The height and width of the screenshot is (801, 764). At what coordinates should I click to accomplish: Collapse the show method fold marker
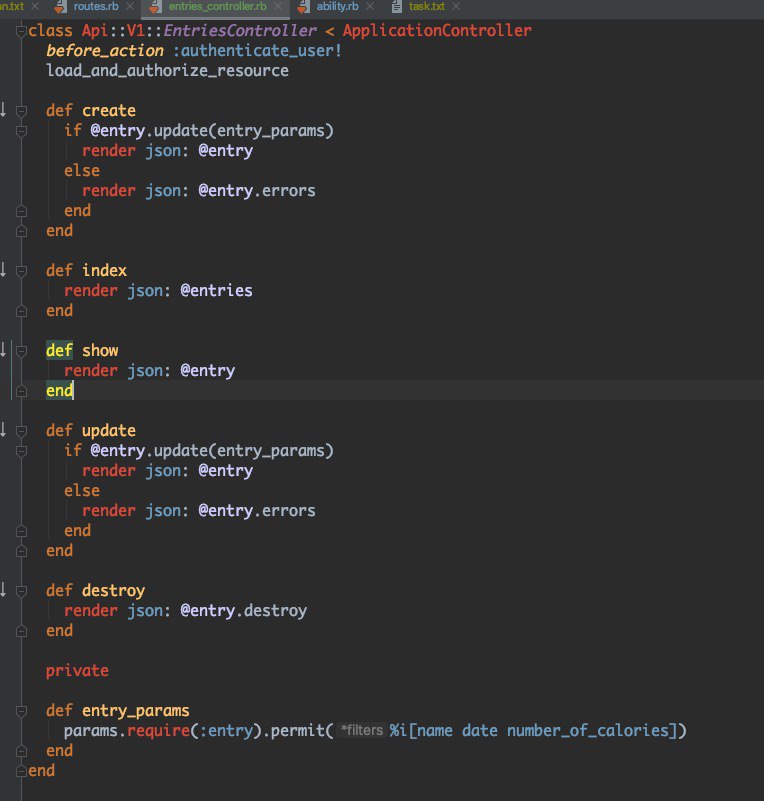(21, 351)
